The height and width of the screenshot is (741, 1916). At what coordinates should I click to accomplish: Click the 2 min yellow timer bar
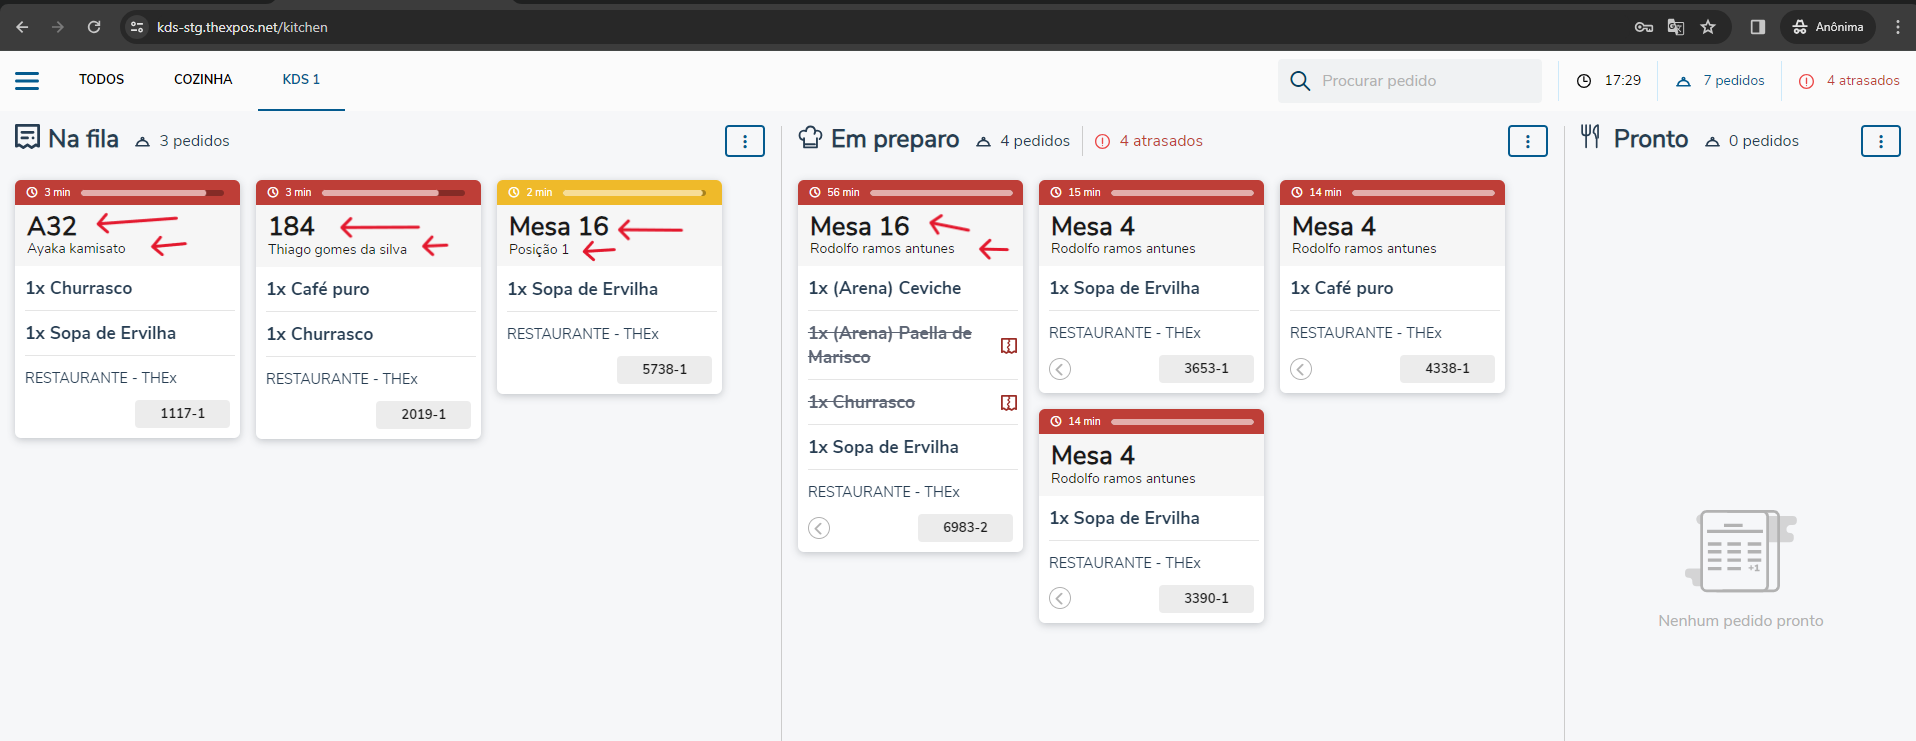coord(634,193)
